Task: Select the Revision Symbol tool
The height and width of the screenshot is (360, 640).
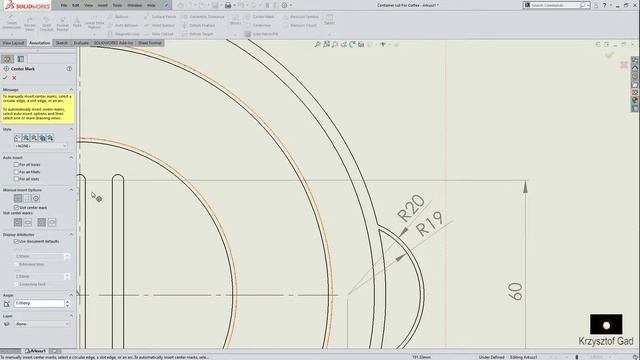Action: [x=301, y=17]
